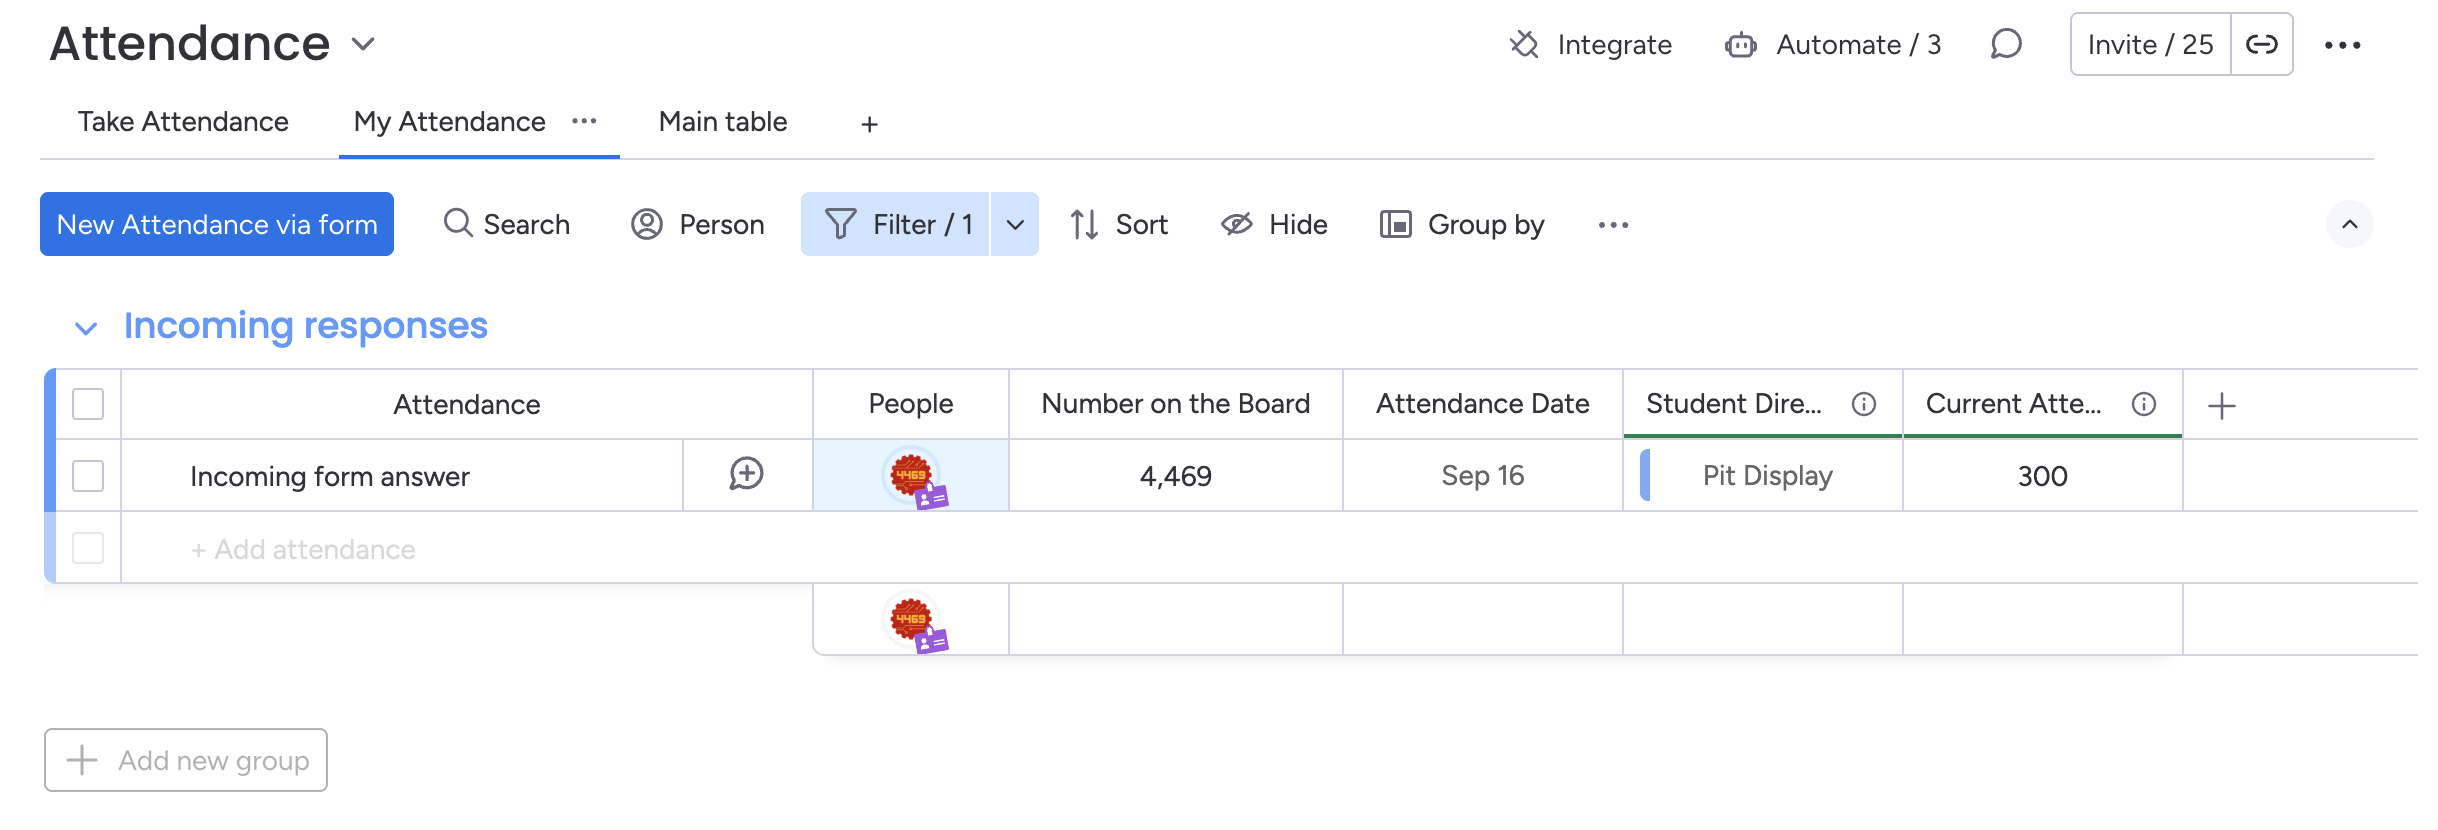Image resolution: width=2438 pixels, height=830 pixels.
Task: Toggle Hide columns option
Action: click(1274, 225)
